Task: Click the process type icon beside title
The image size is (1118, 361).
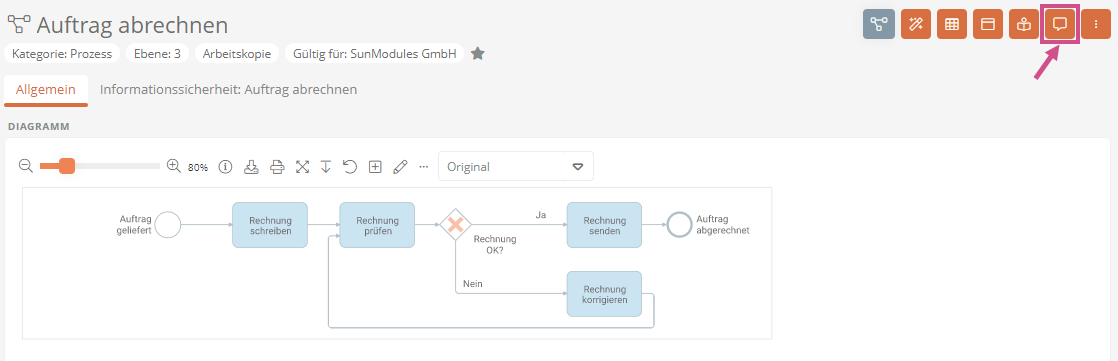Action: [19, 24]
